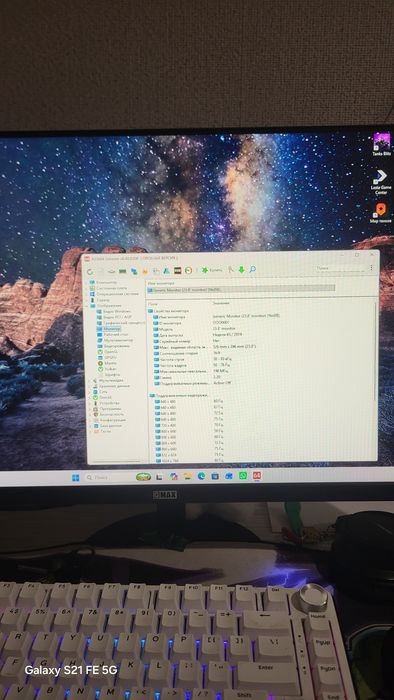Select GPGPU in the tree
Viewport: 394px width, 700px height.
click(x=108, y=358)
